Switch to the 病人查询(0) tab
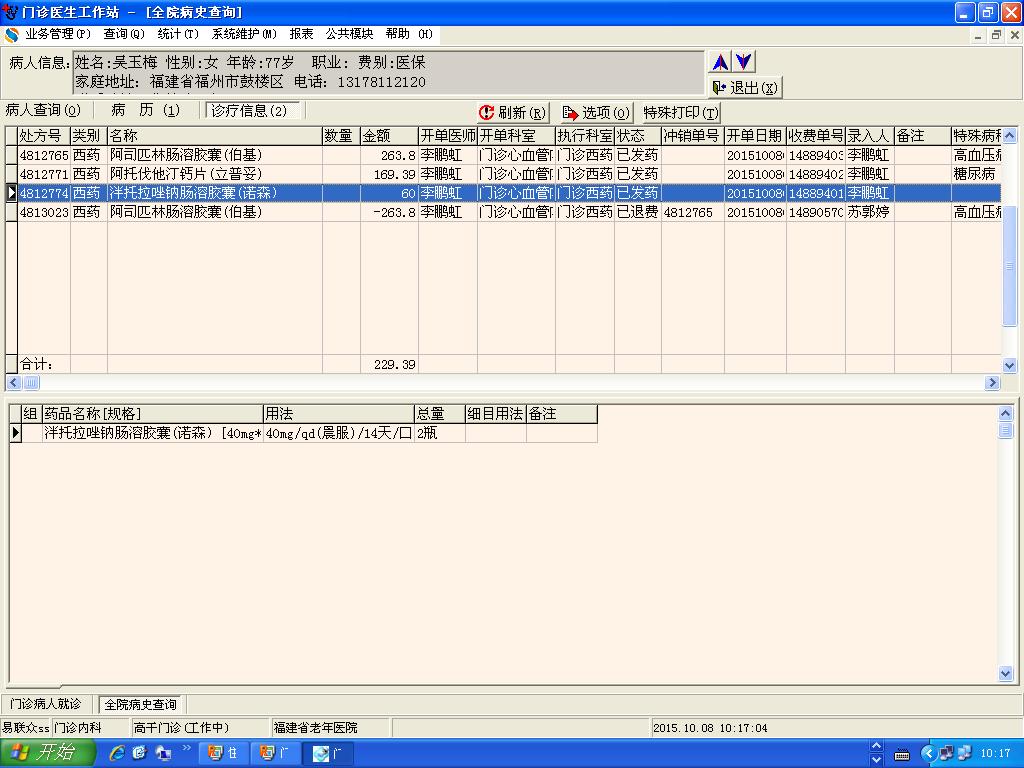This screenshot has width=1024, height=768. pos(43,110)
